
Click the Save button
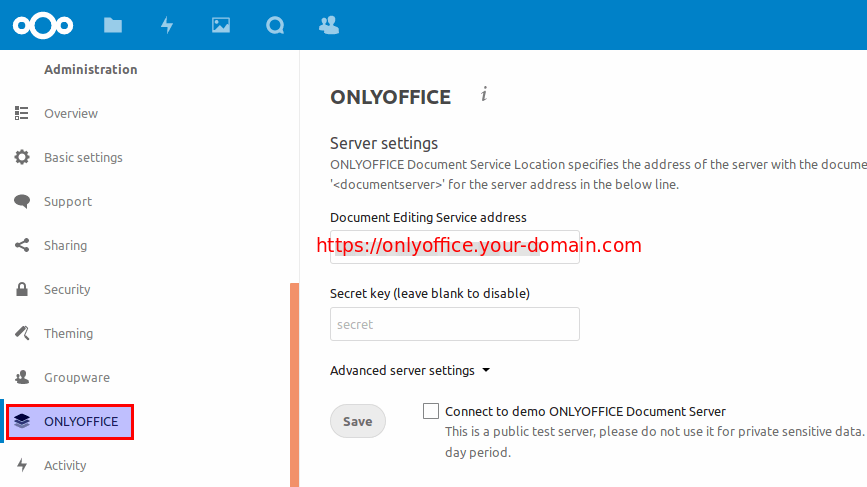click(357, 422)
